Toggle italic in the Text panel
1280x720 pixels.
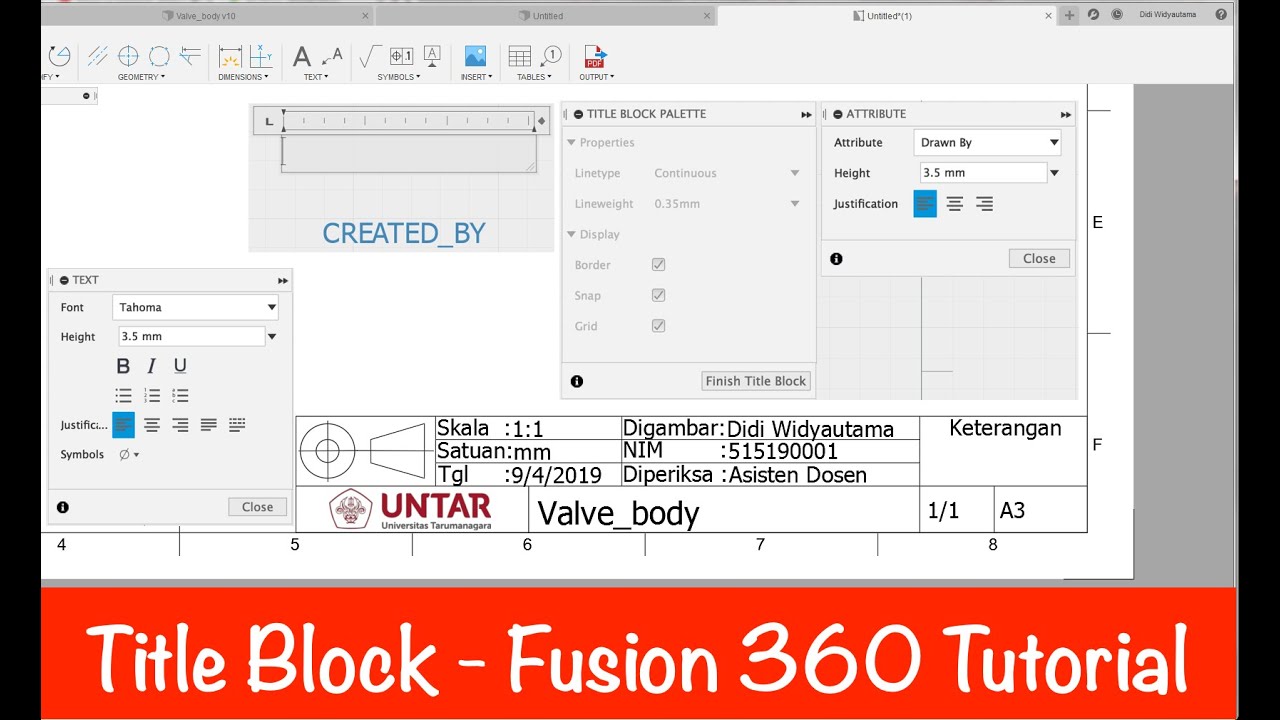pyautogui.click(x=152, y=366)
